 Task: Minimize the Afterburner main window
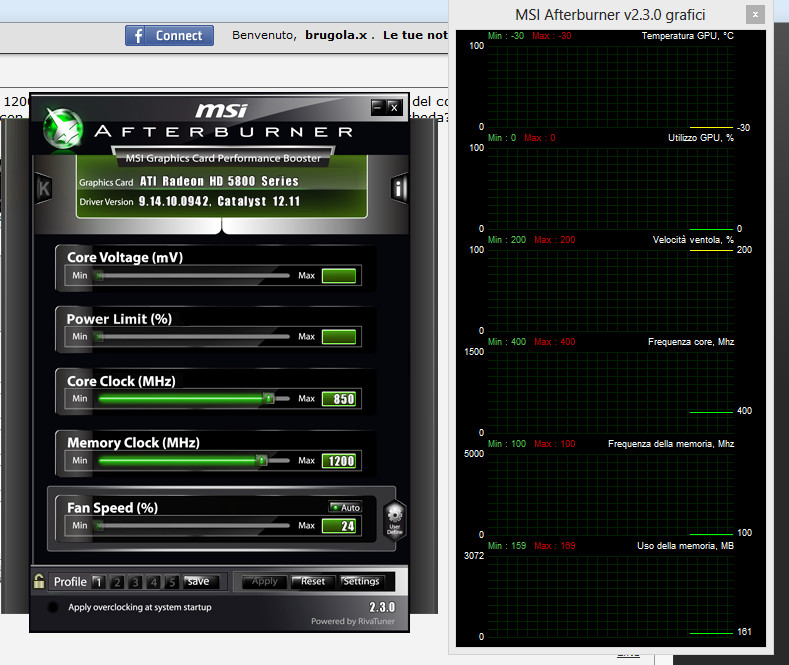coord(378,107)
